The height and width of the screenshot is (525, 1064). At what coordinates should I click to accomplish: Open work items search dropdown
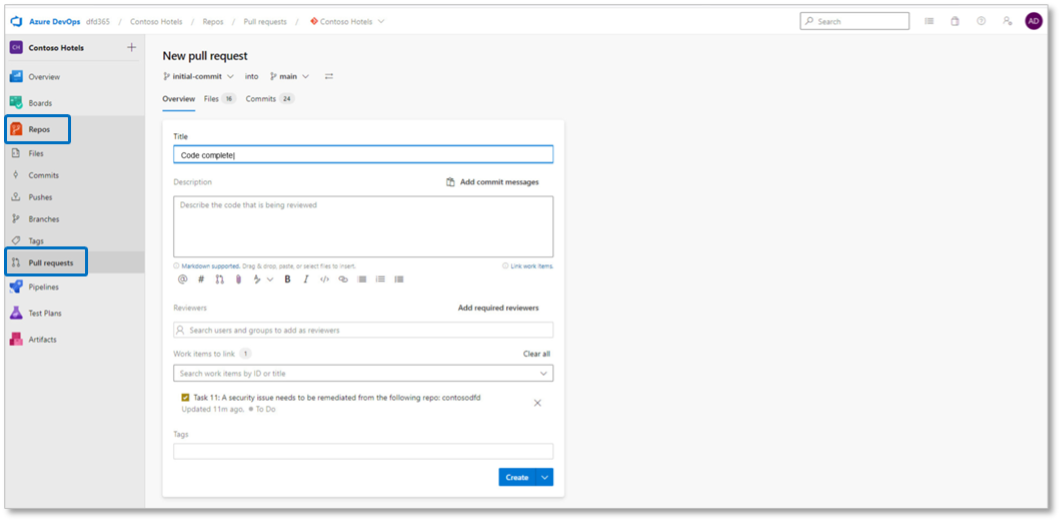click(x=543, y=373)
